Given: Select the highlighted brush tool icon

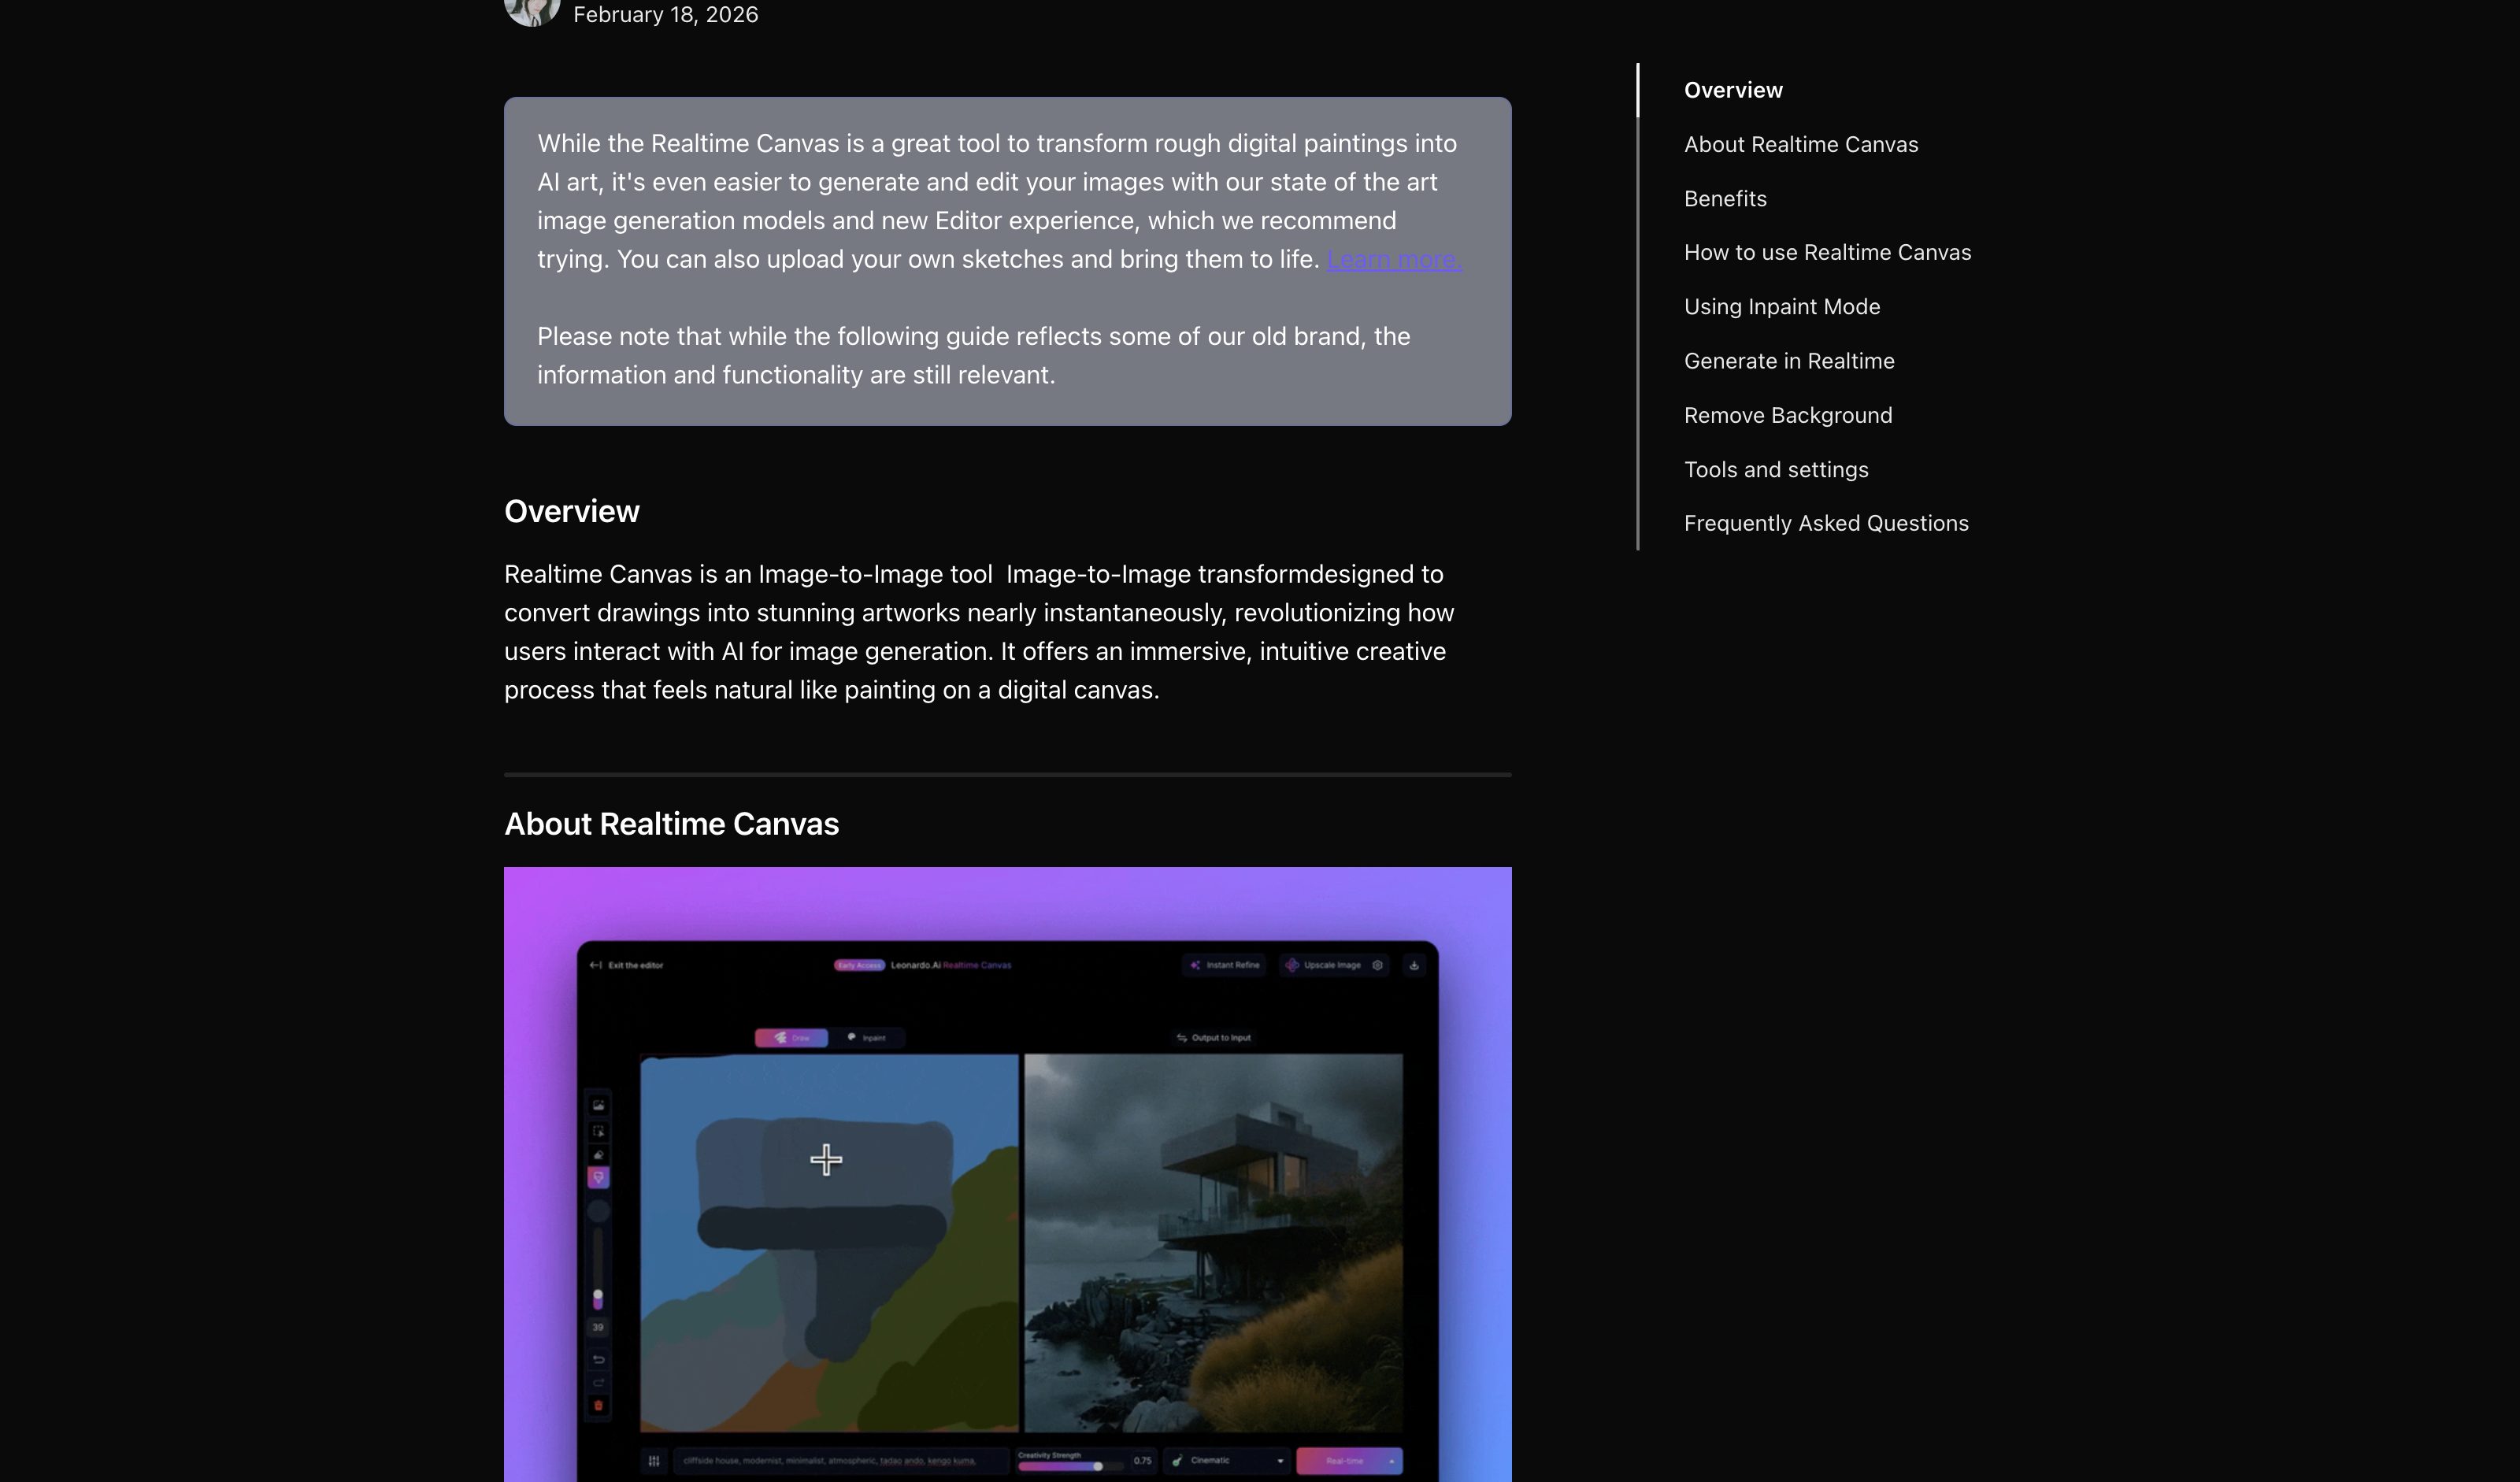Looking at the screenshot, I should [x=598, y=1178].
